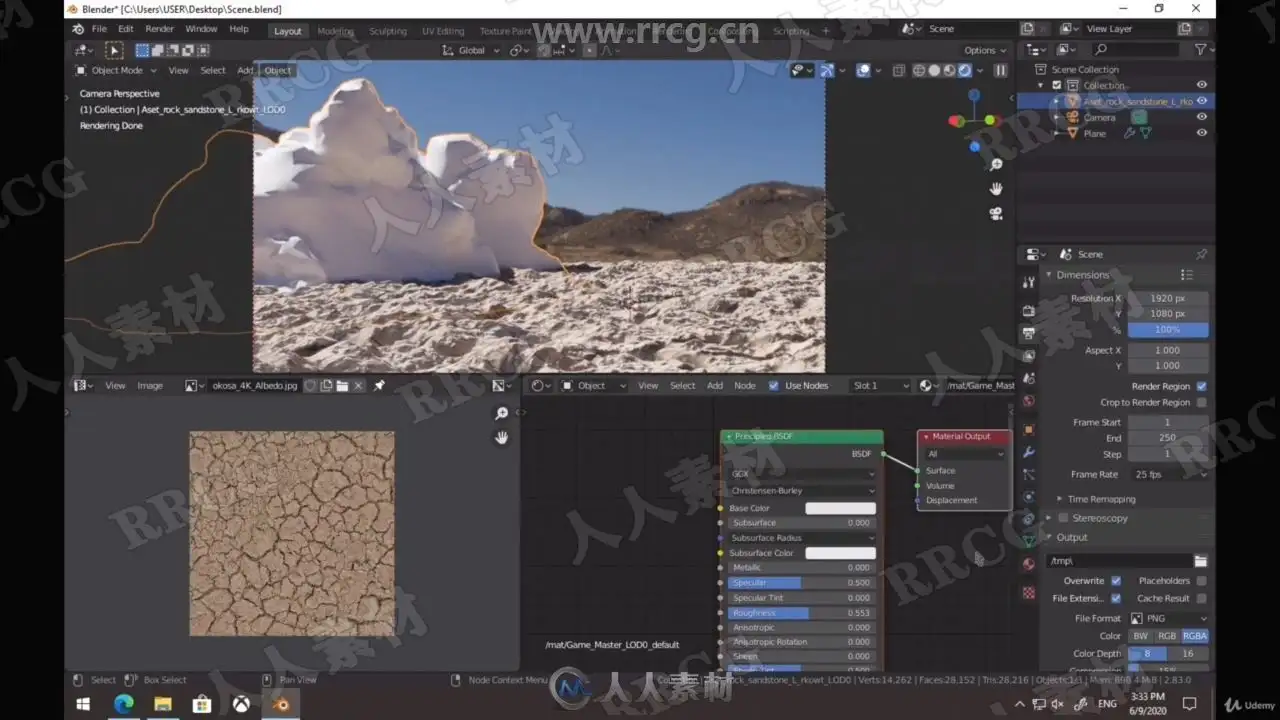Image resolution: width=1280 pixels, height=720 pixels.
Task: Uncheck Use Nodes in the node editor
Action: click(x=773, y=385)
